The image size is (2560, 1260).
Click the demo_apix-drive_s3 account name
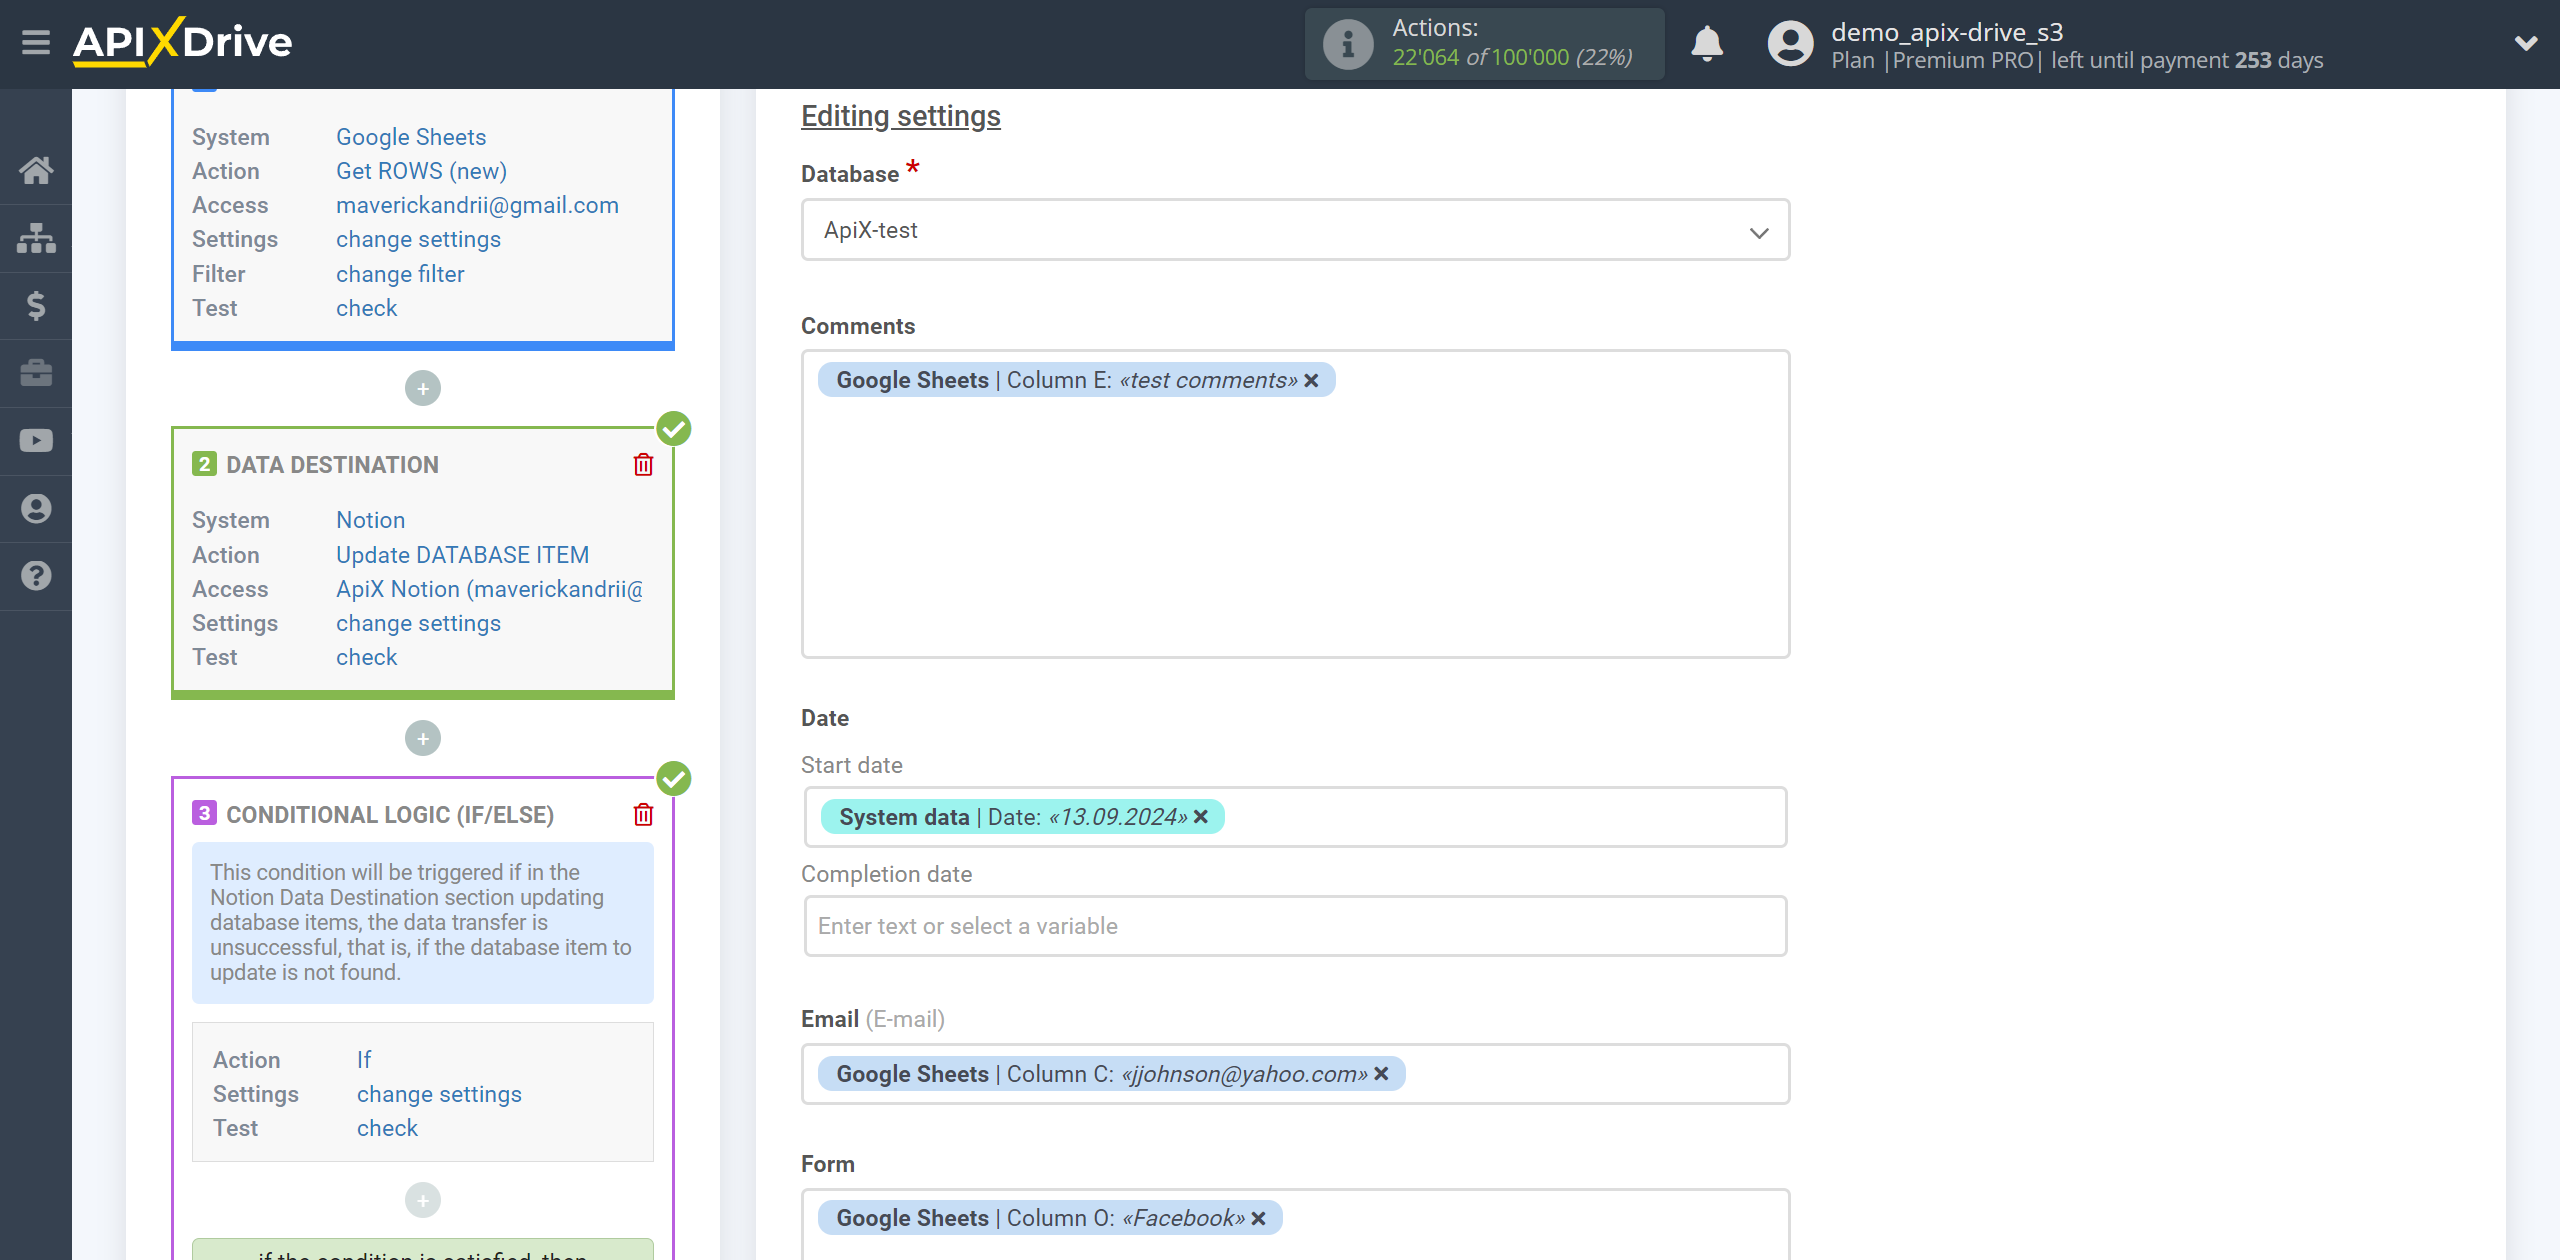[x=1947, y=32]
